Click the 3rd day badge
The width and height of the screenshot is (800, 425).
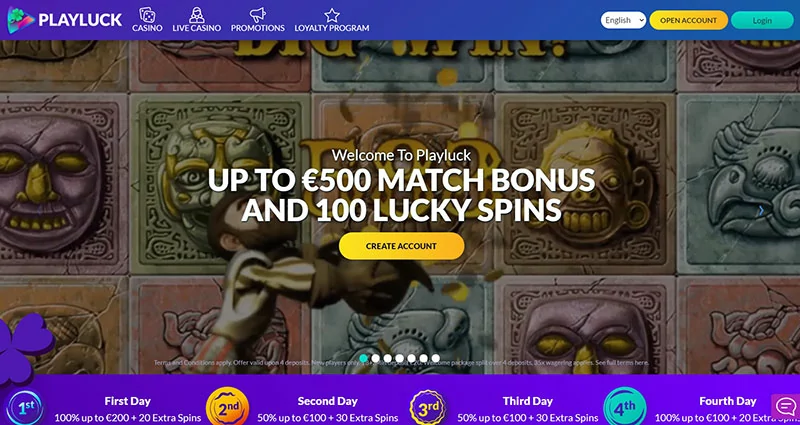[428, 408]
